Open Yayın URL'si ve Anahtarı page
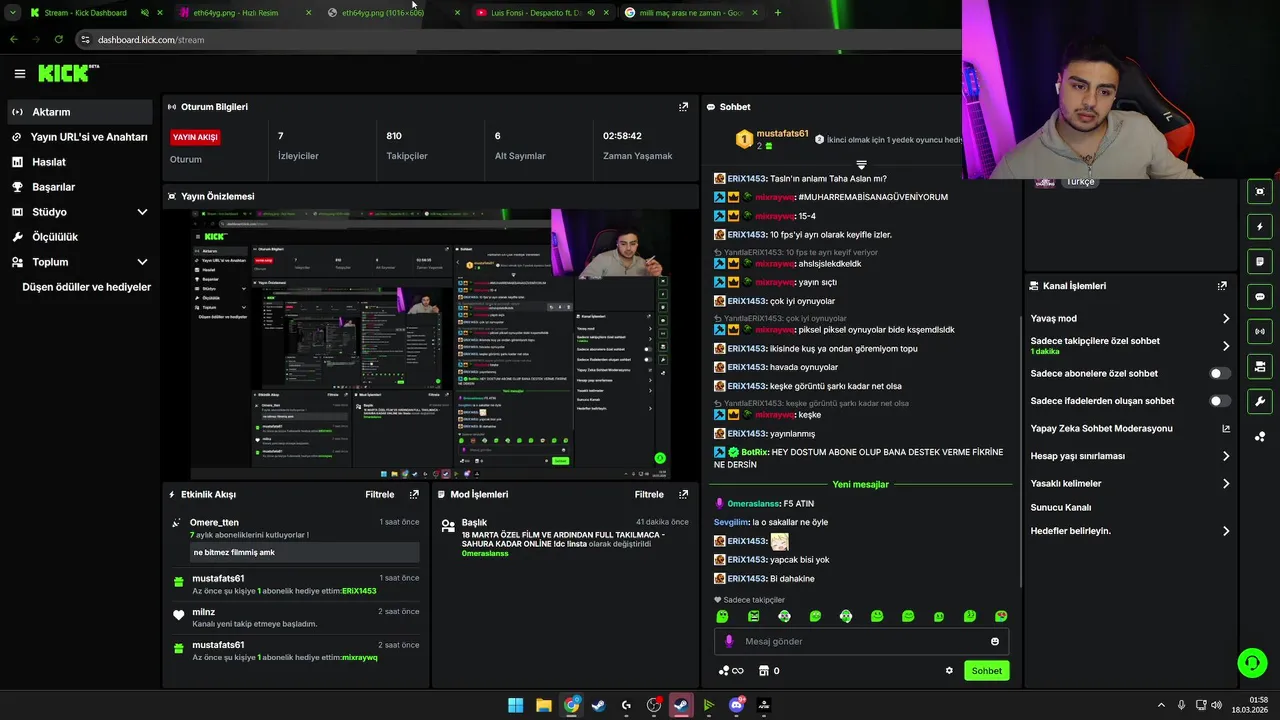The height and width of the screenshot is (720, 1280). [80, 137]
